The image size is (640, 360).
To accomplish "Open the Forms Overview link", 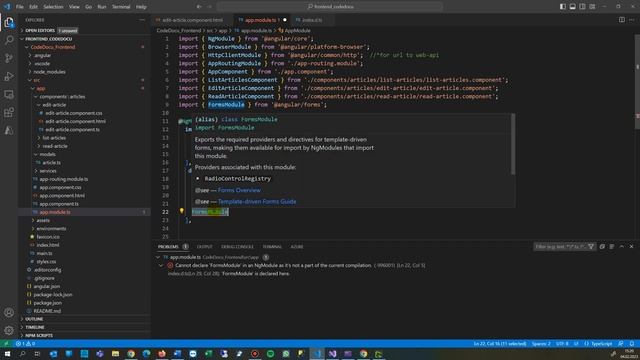I will tap(239, 190).
